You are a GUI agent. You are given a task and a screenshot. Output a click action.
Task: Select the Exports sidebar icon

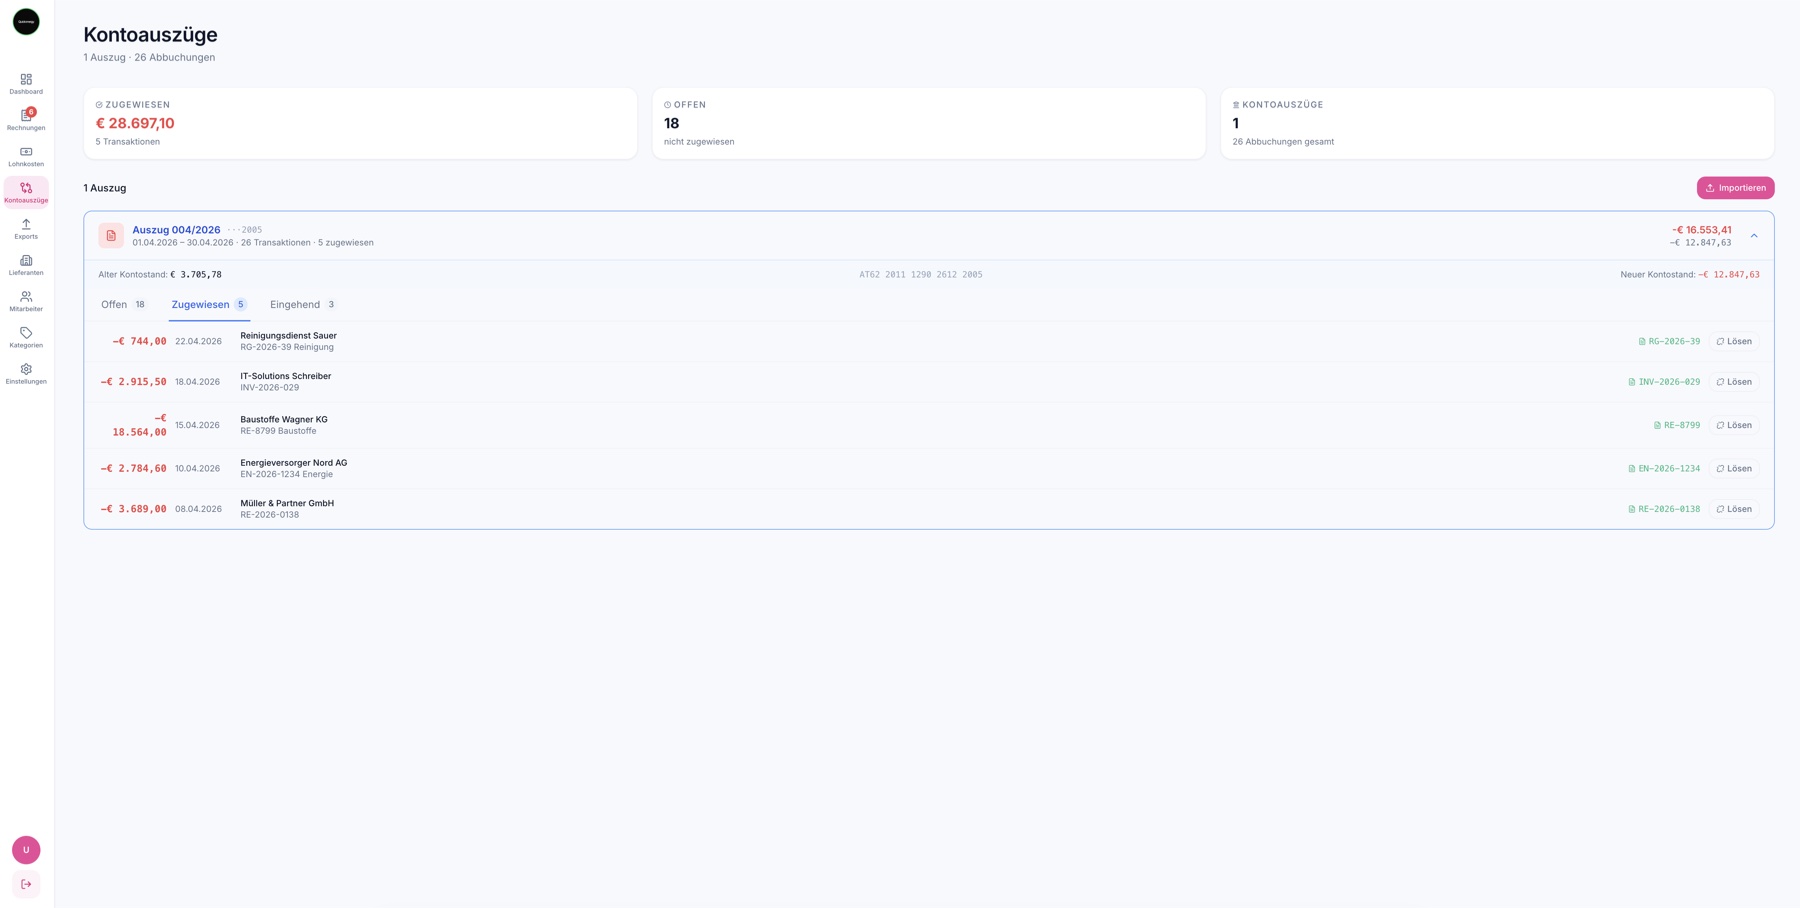click(x=26, y=229)
